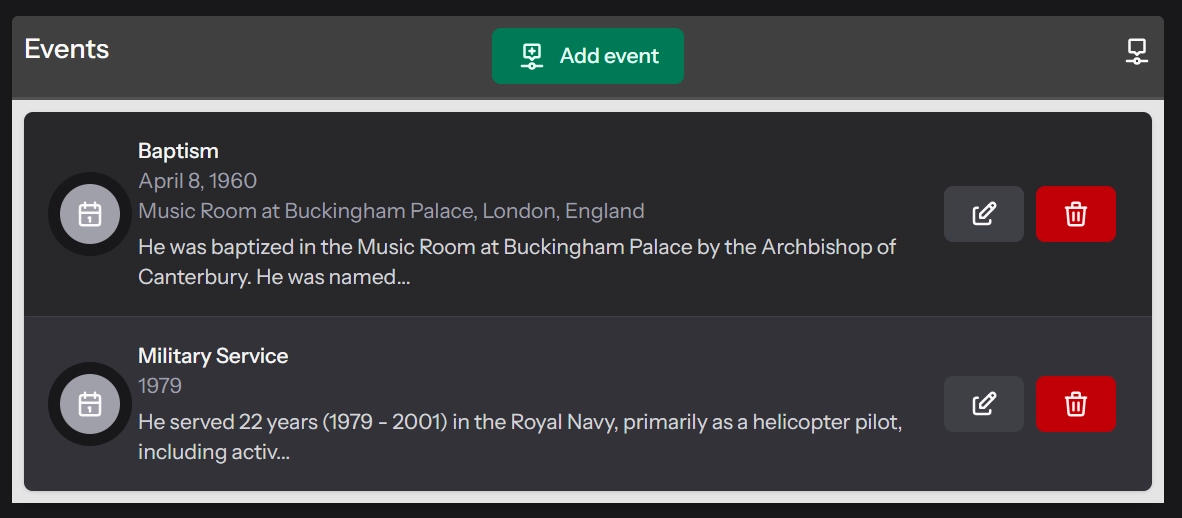
Task: Open the Military Service event title
Action: 213,356
